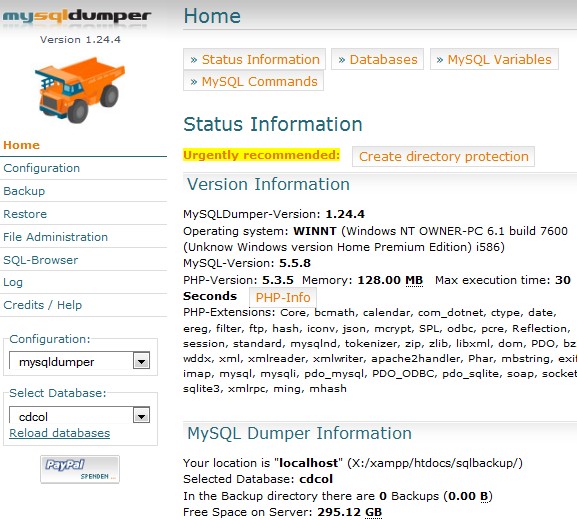Click the Status Information button
The height and width of the screenshot is (520, 577).
(254, 59)
